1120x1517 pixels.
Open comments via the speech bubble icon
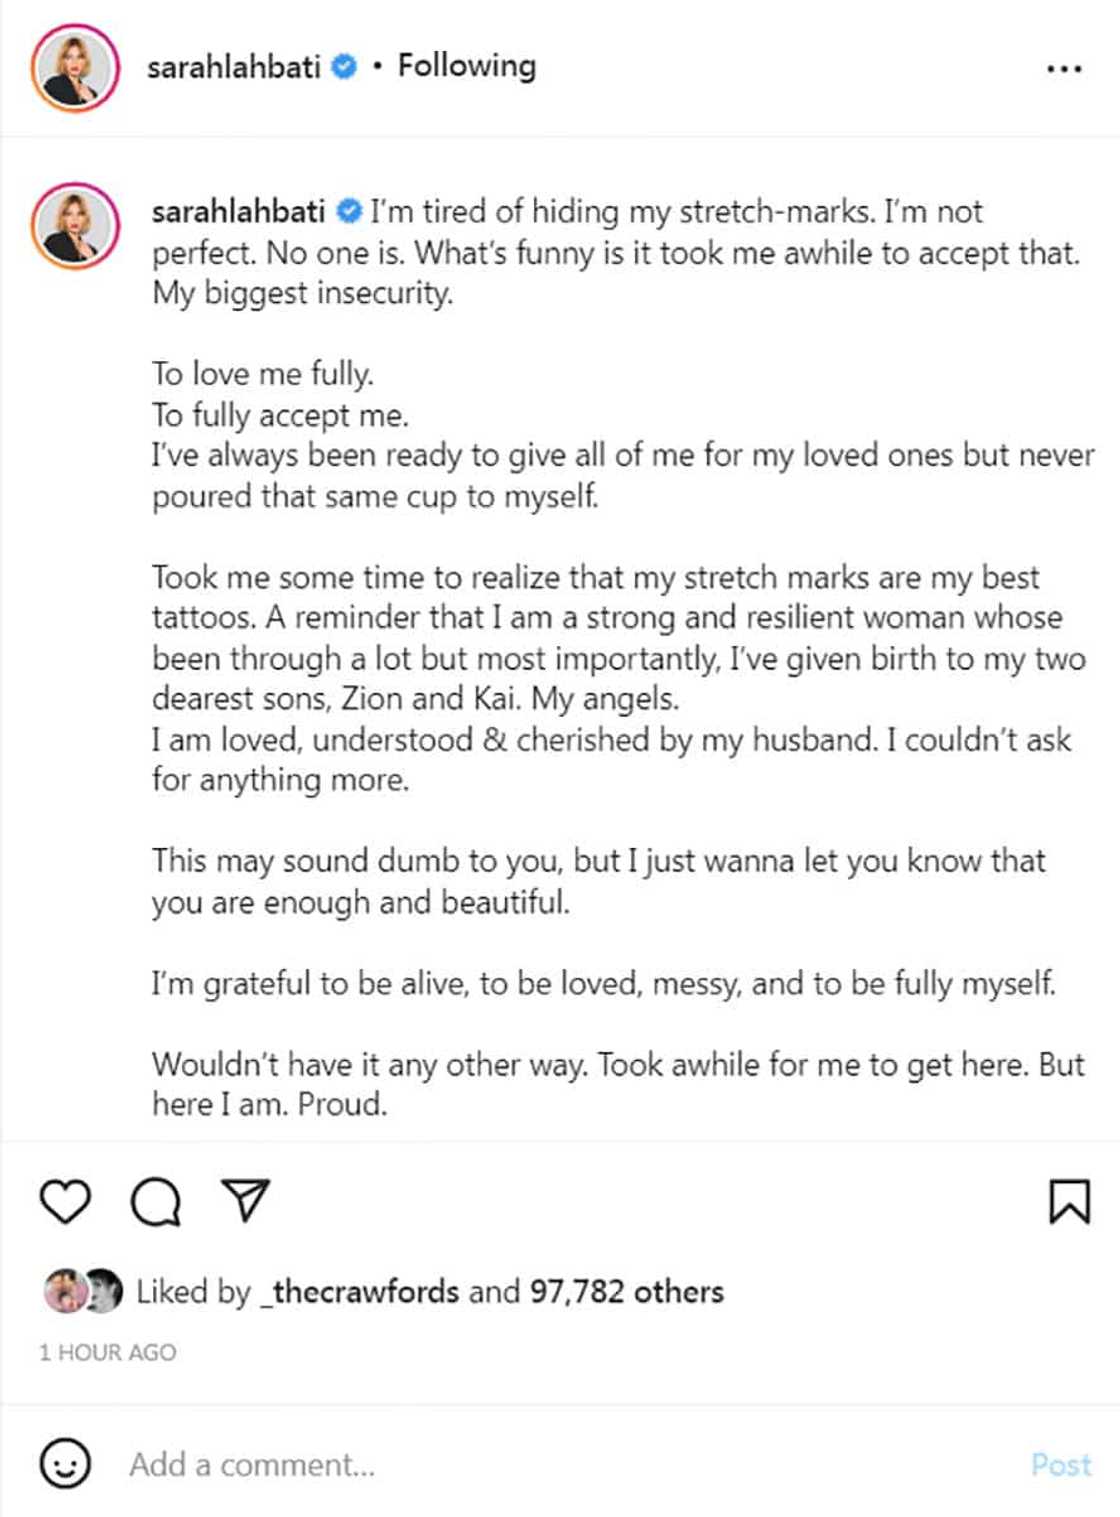click(156, 1201)
